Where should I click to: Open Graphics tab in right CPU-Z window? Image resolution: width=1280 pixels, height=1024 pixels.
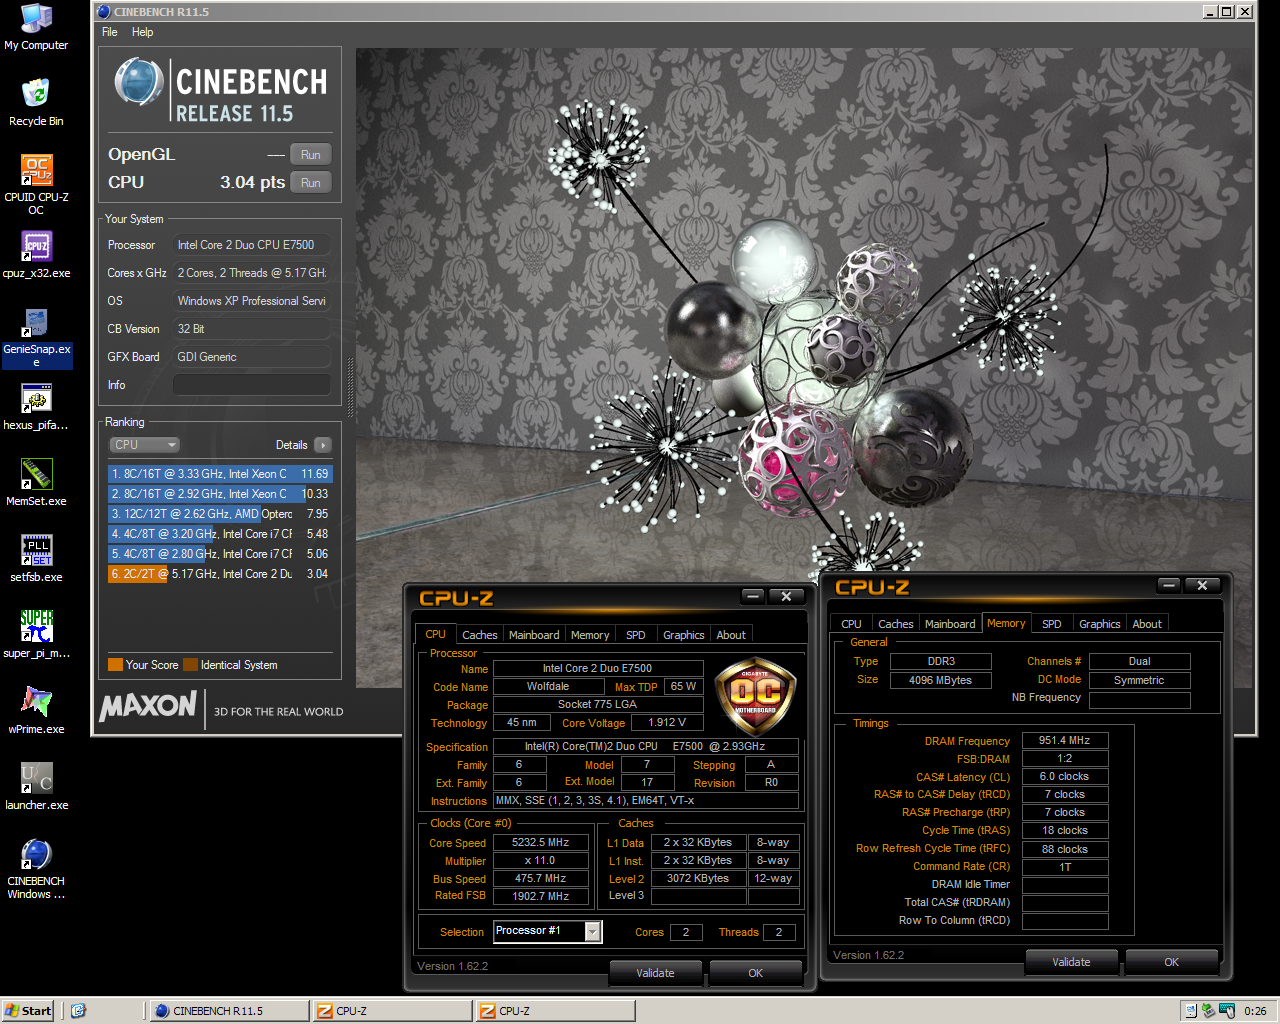click(x=1100, y=624)
